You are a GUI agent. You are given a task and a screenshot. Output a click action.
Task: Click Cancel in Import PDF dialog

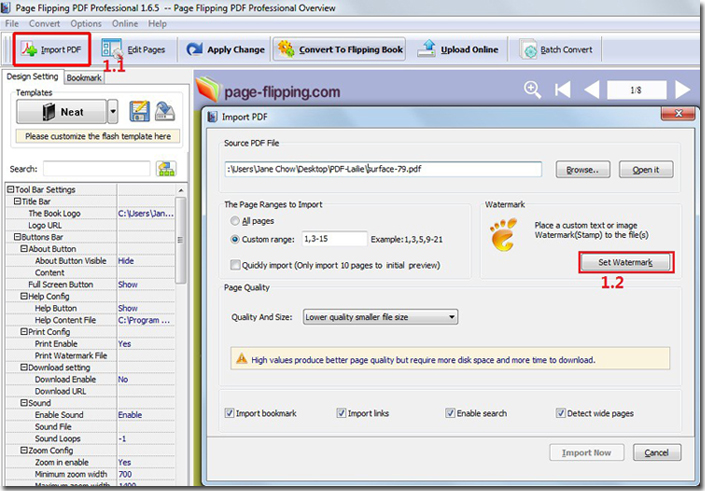tap(657, 452)
